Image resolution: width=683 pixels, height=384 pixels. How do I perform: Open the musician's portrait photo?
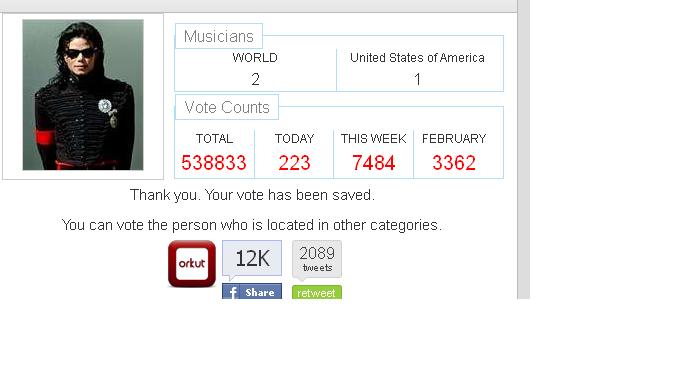pyautogui.click(x=83, y=95)
